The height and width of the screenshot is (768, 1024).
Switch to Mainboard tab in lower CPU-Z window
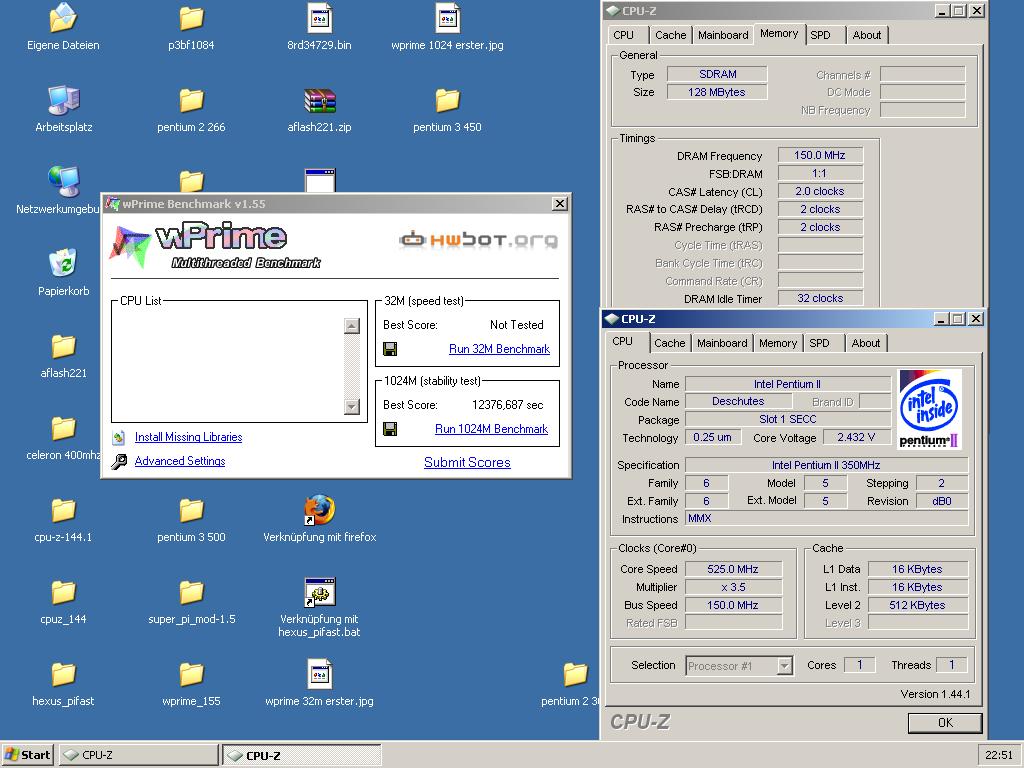tap(722, 343)
